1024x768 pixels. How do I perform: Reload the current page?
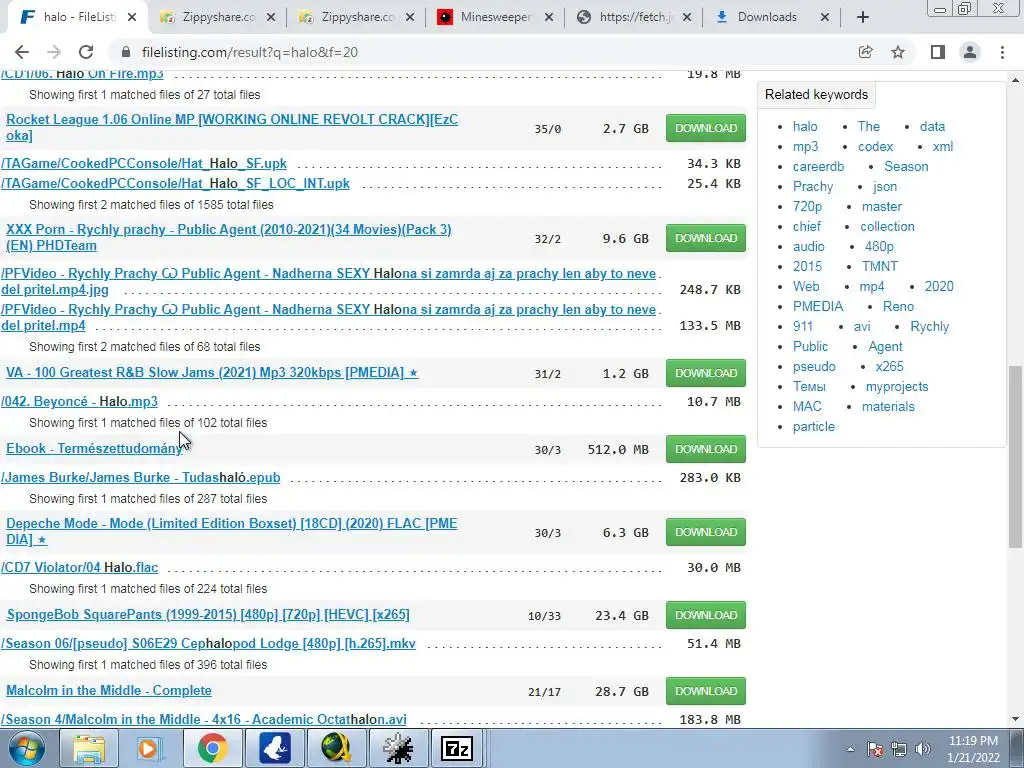coord(86,52)
